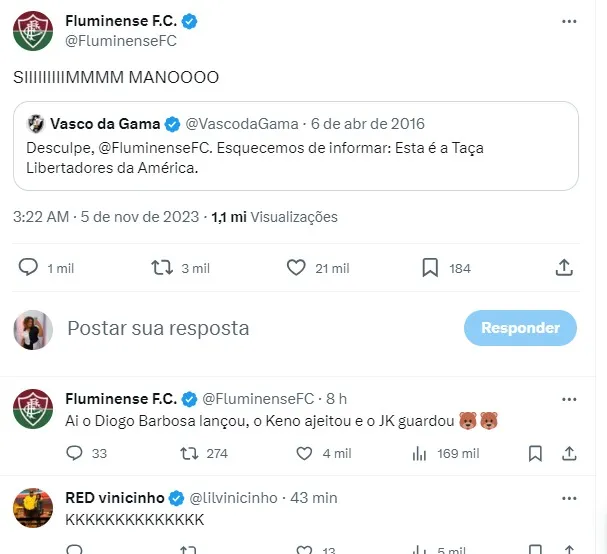Open more options on RED vinicinho tweet

(x=569, y=497)
